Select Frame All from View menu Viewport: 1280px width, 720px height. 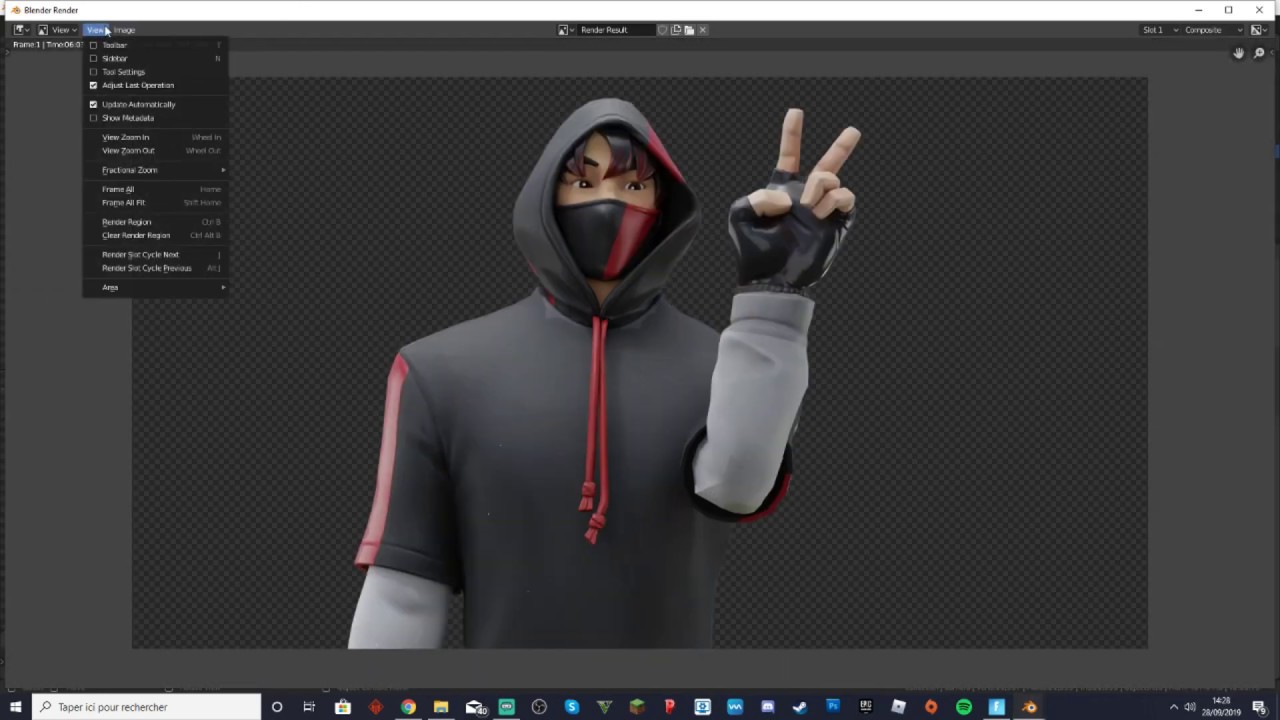[118, 189]
